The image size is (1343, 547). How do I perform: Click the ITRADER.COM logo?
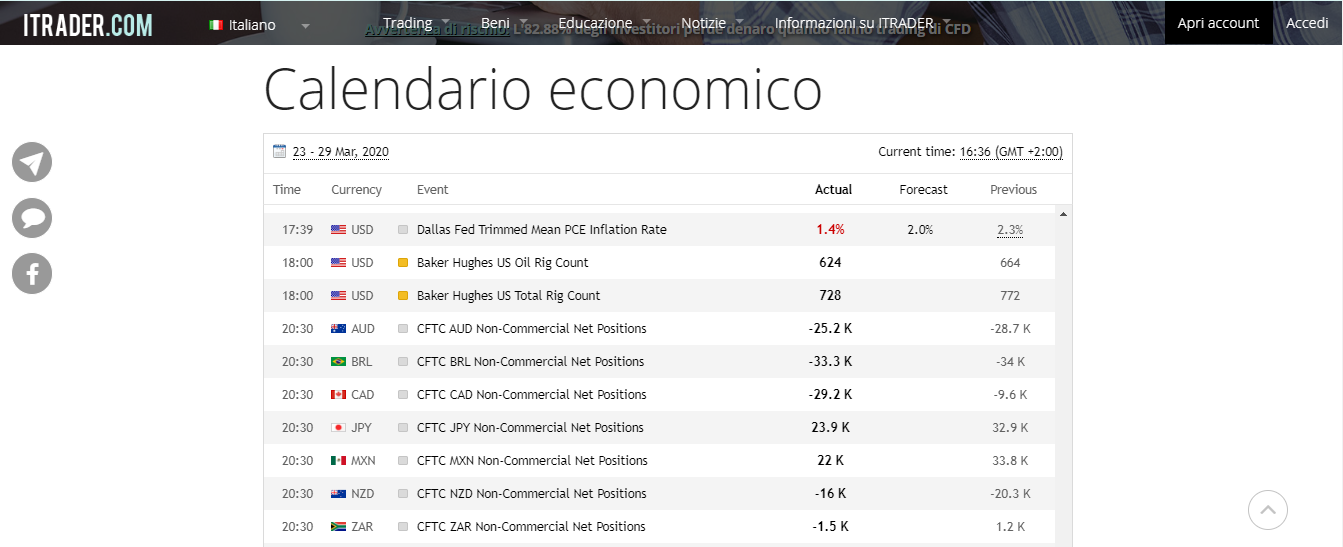(88, 24)
